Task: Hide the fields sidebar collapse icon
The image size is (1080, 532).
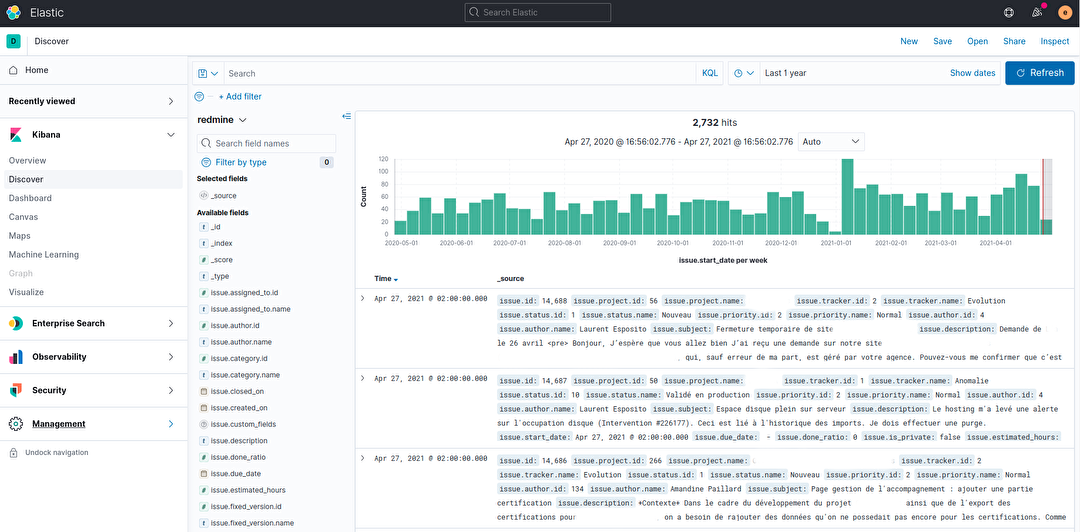Action: [346, 116]
